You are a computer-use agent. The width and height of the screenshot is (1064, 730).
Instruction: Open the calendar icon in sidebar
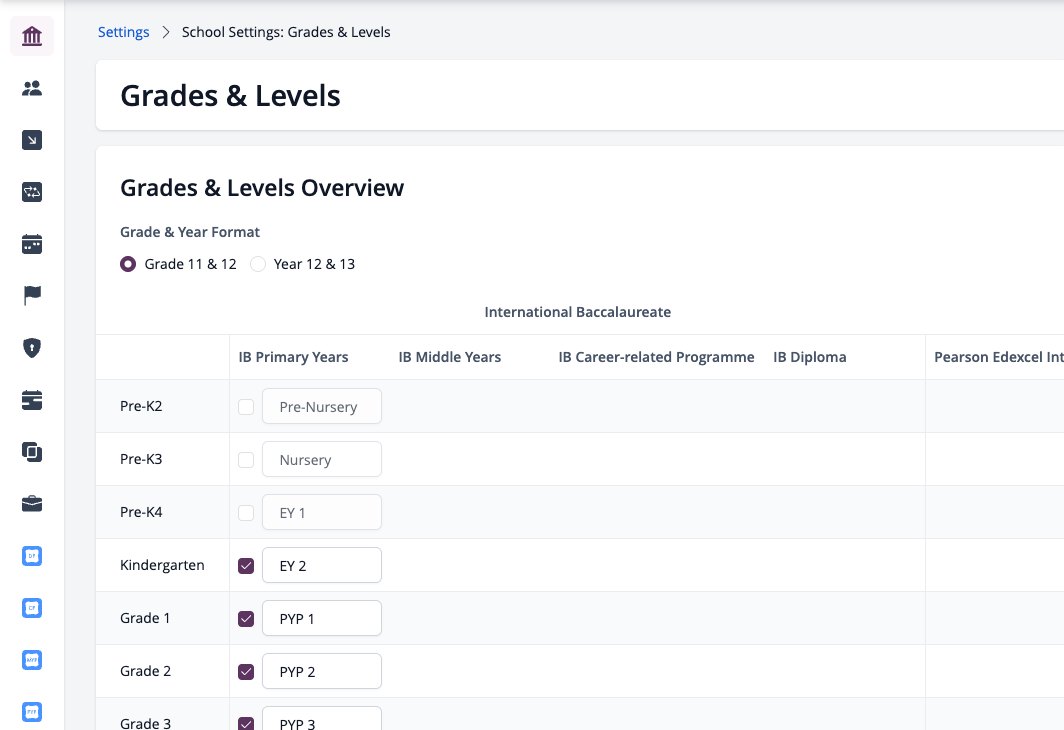(x=32, y=244)
